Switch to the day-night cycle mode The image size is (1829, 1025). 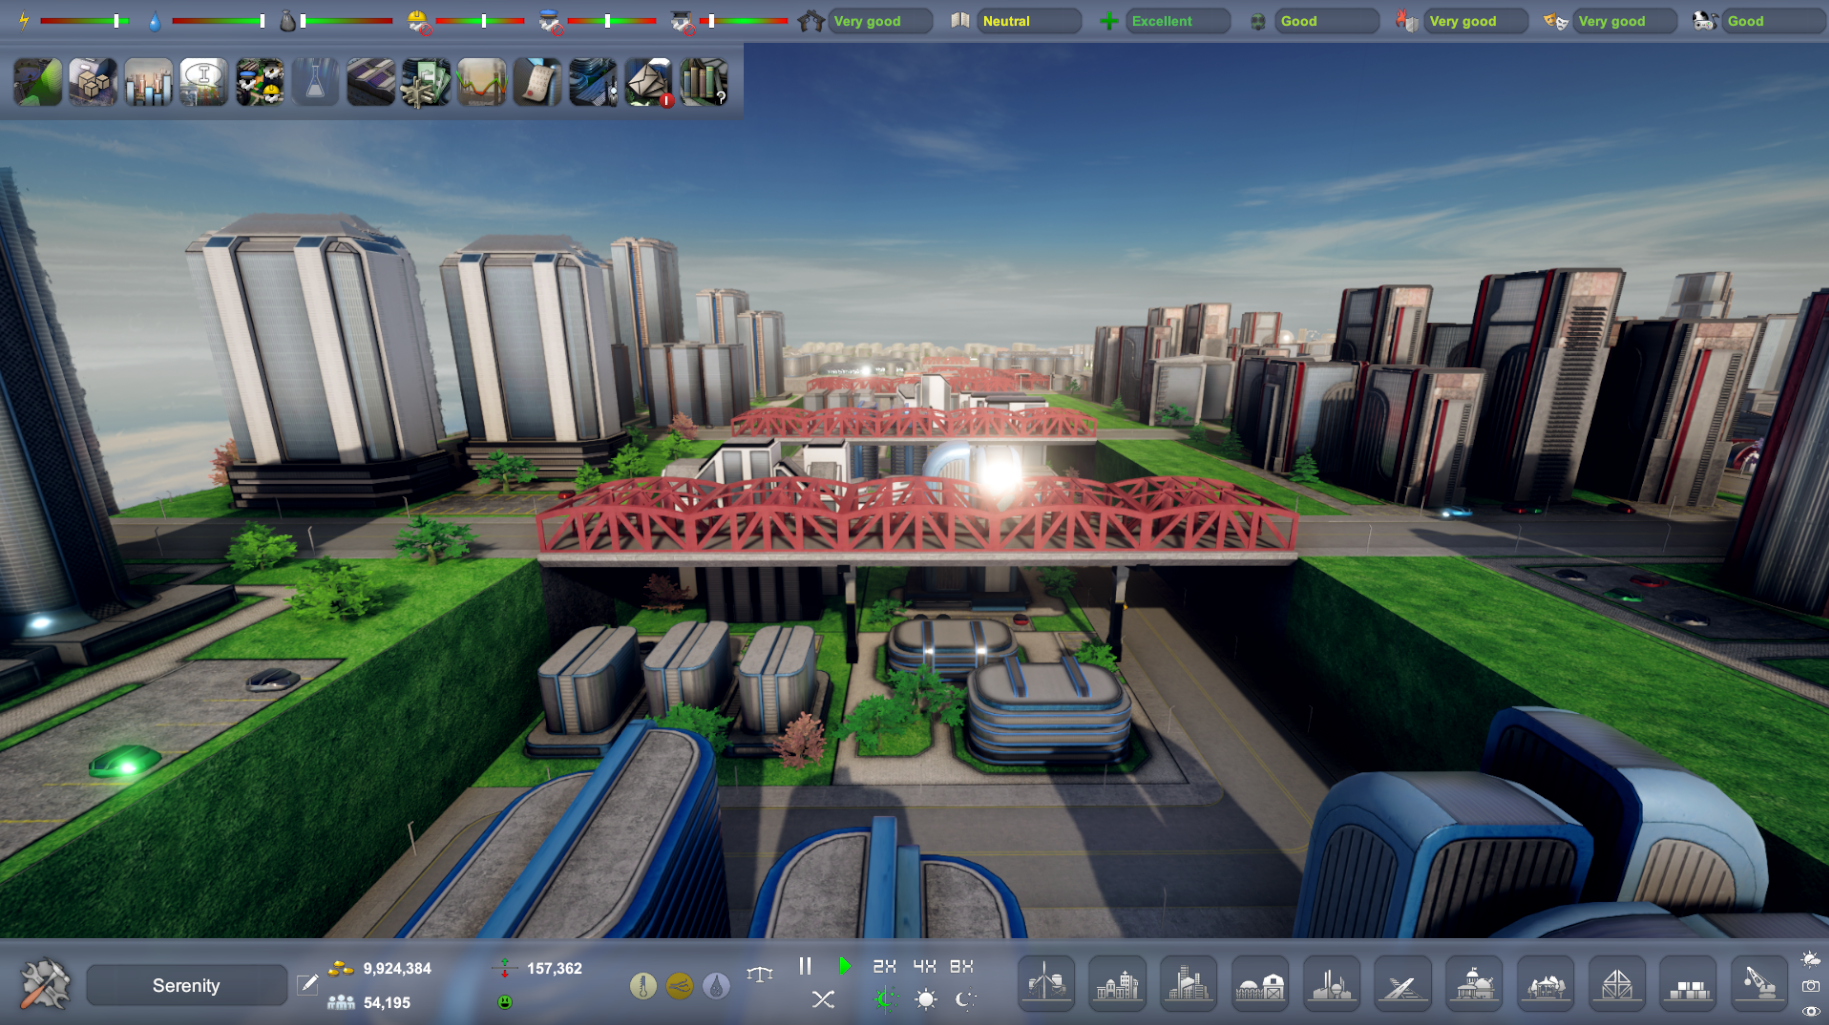coord(886,999)
